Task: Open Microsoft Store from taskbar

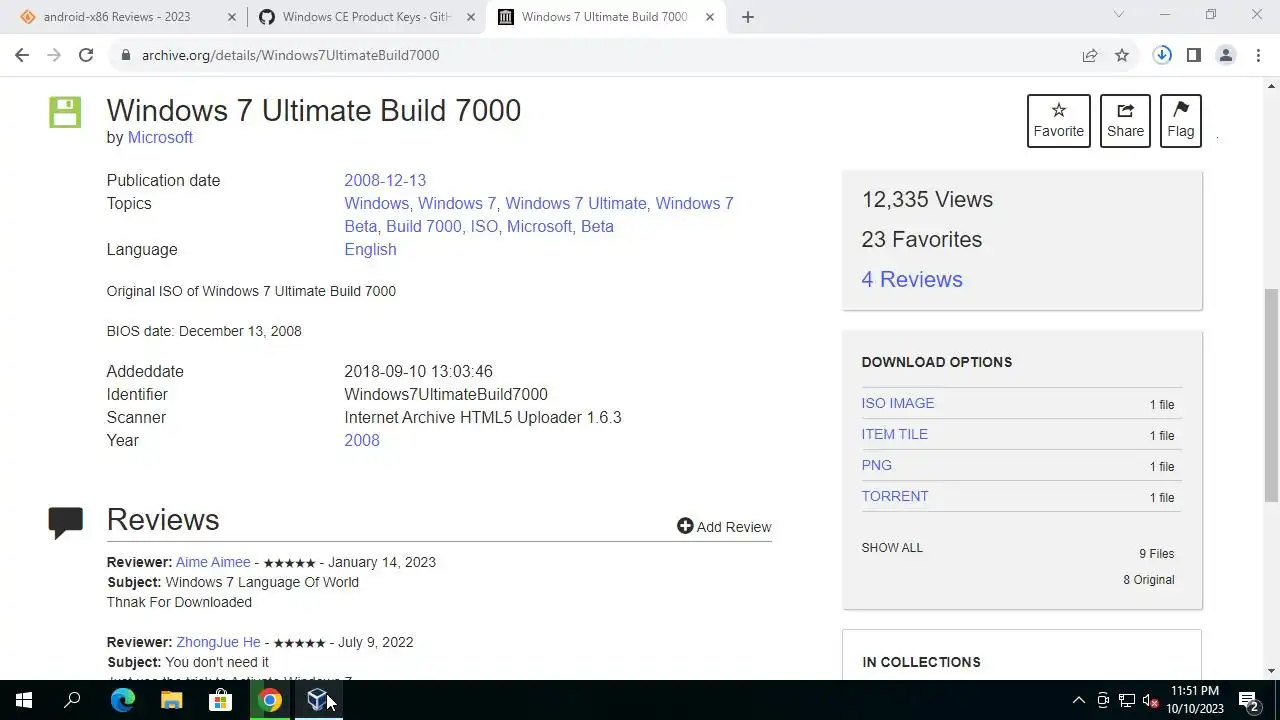Action: pos(220,700)
